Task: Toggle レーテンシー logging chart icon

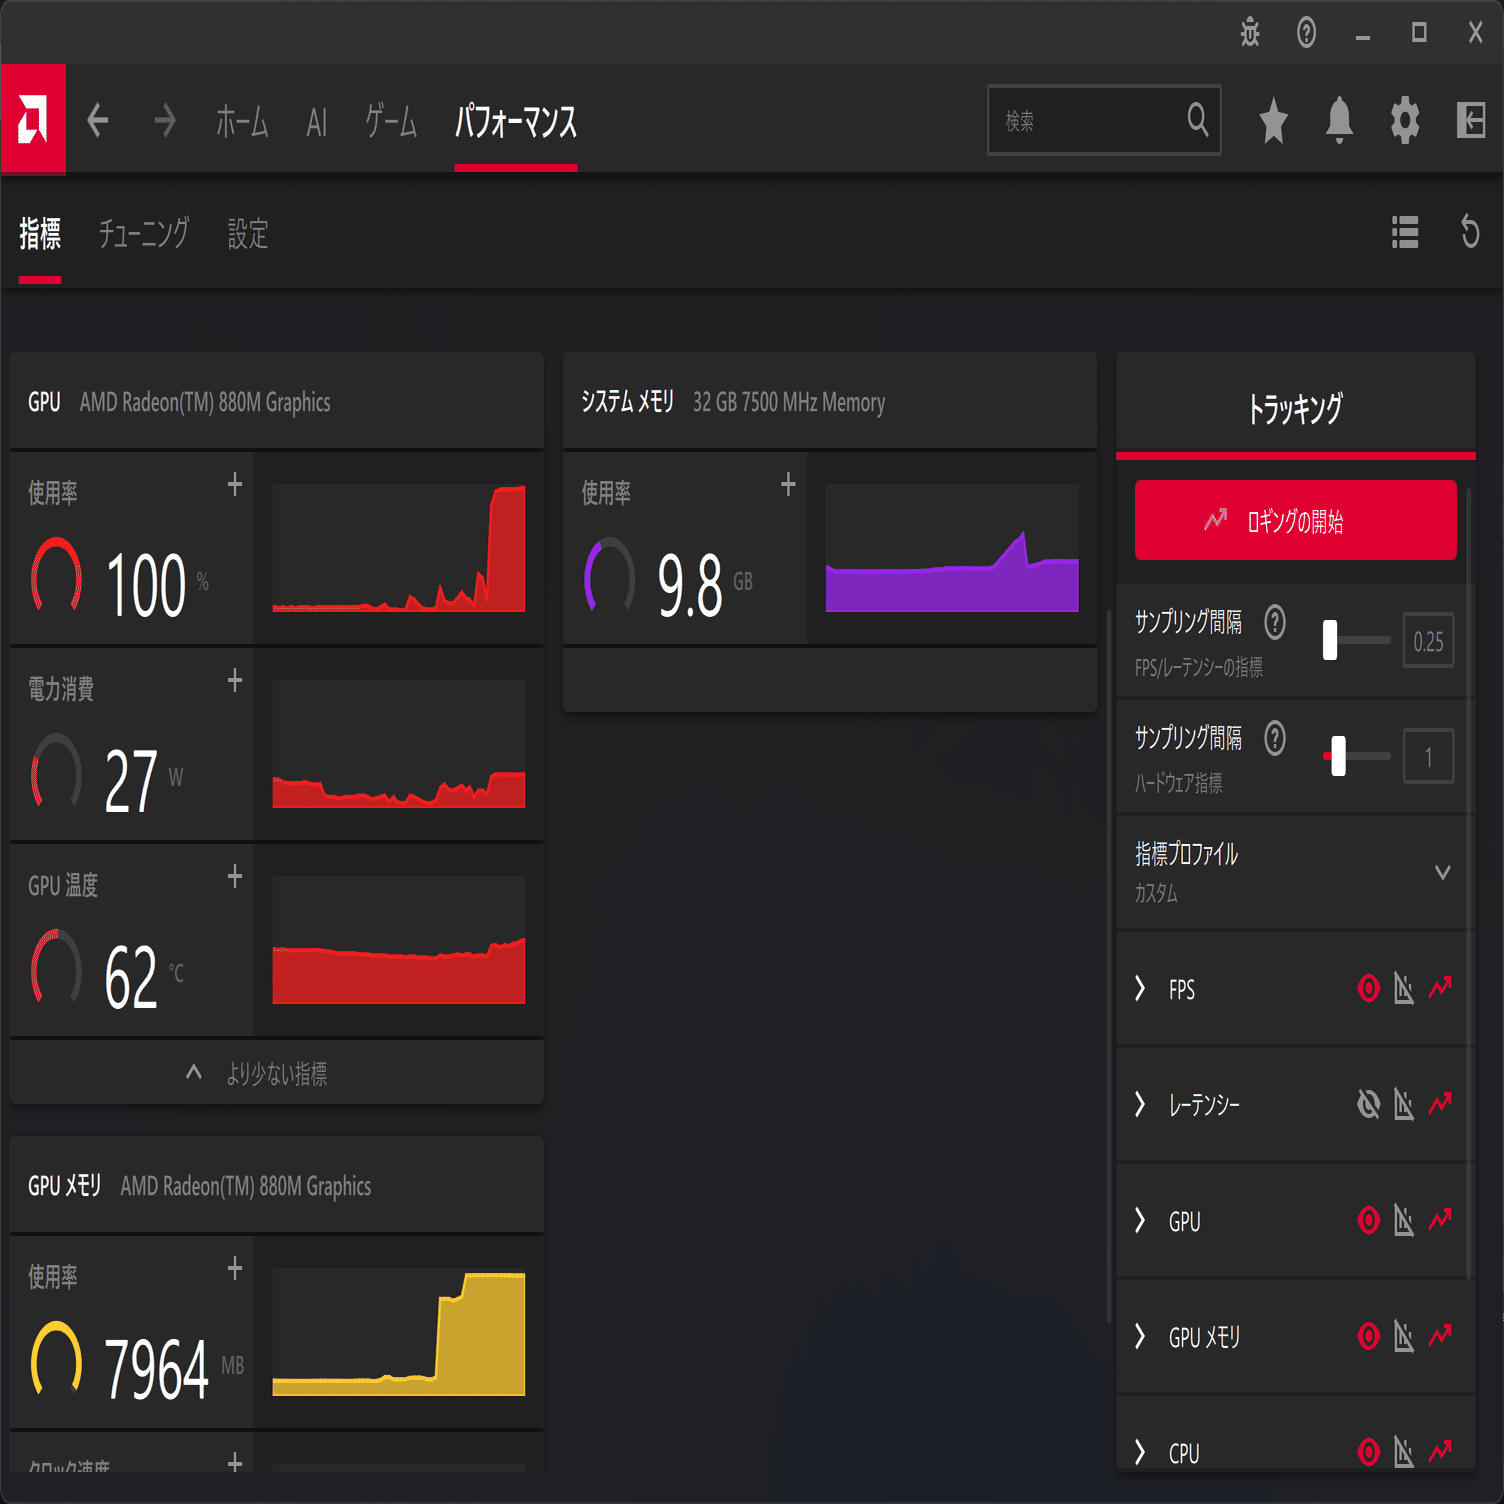Action: pos(1441,1104)
